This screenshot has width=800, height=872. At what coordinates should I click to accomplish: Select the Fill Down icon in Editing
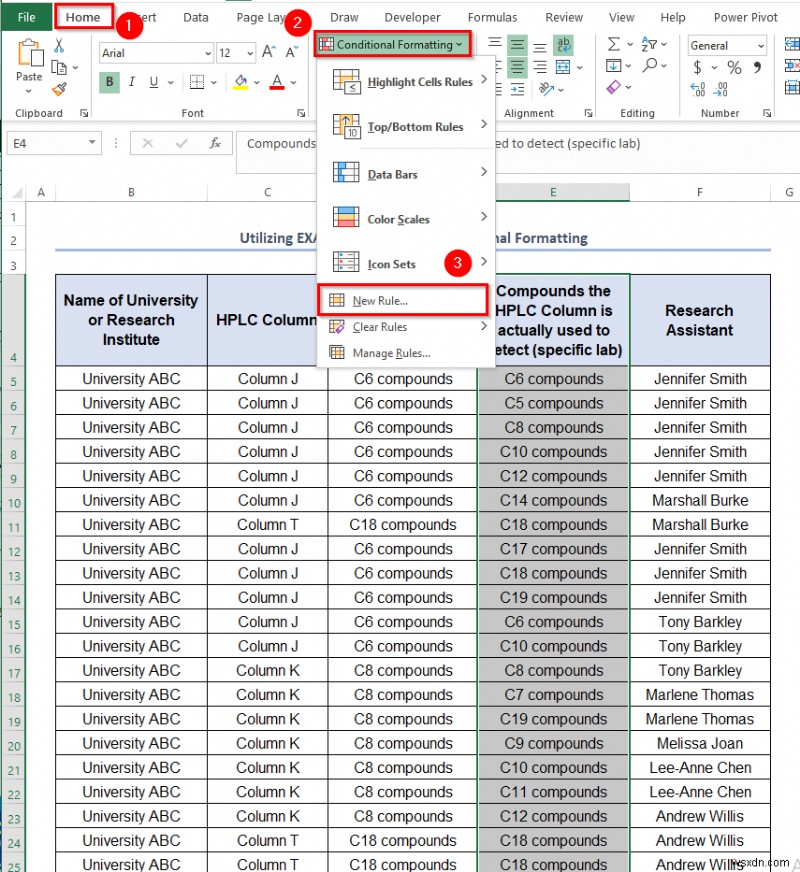point(613,64)
